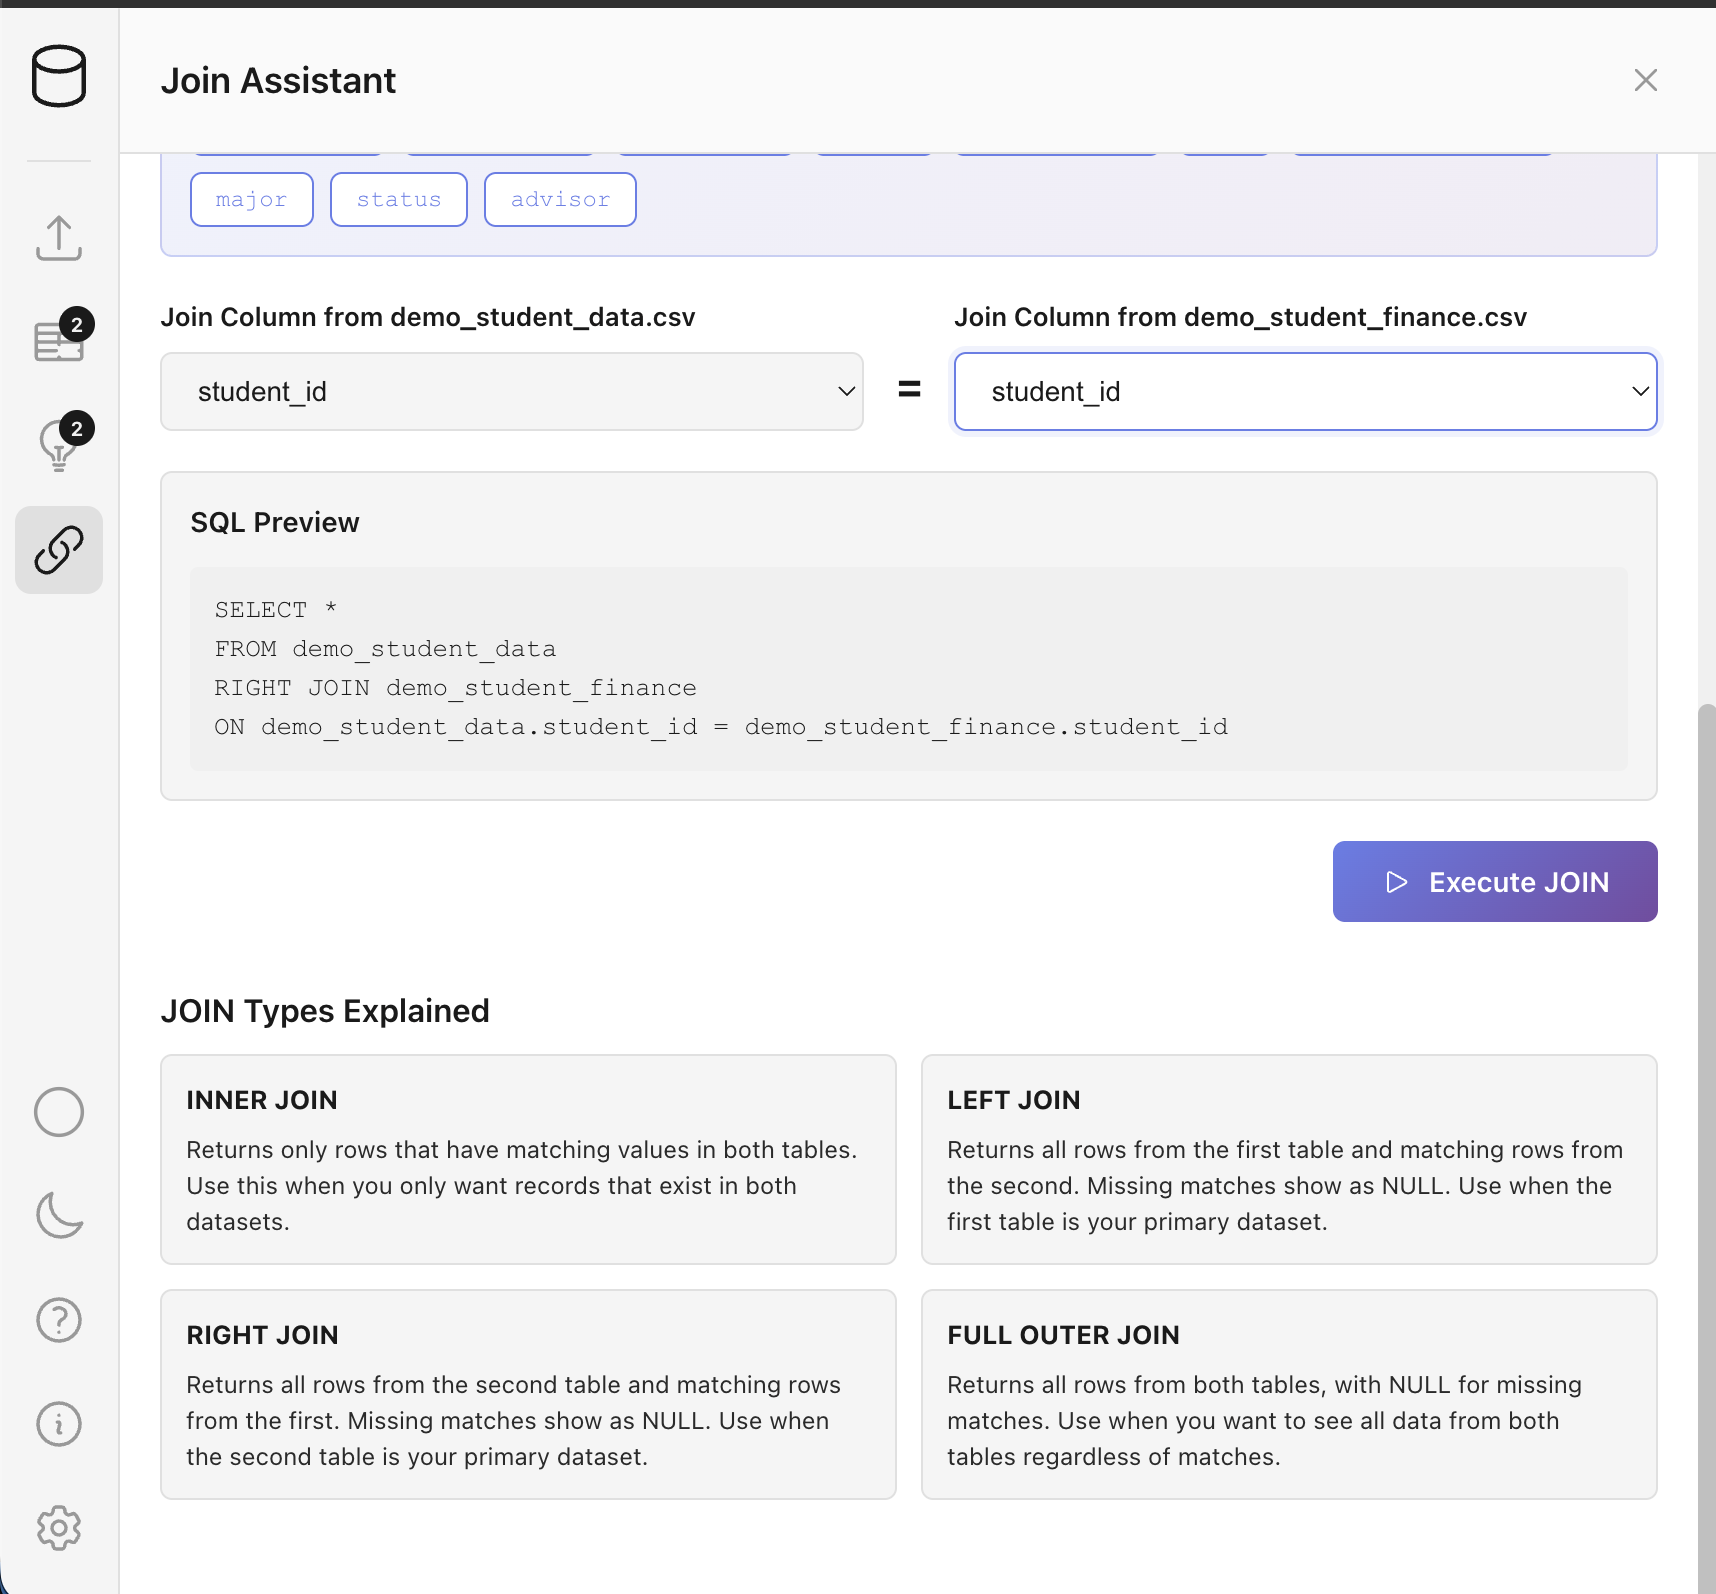Close the Join Assistant dialog
The width and height of the screenshot is (1716, 1594).
tap(1645, 80)
